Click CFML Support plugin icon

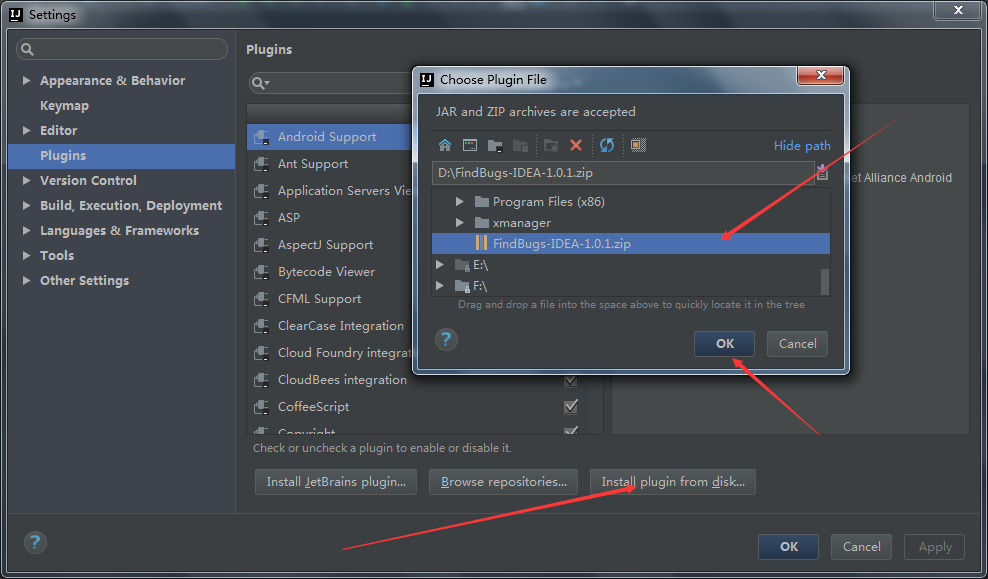pyautogui.click(x=261, y=299)
